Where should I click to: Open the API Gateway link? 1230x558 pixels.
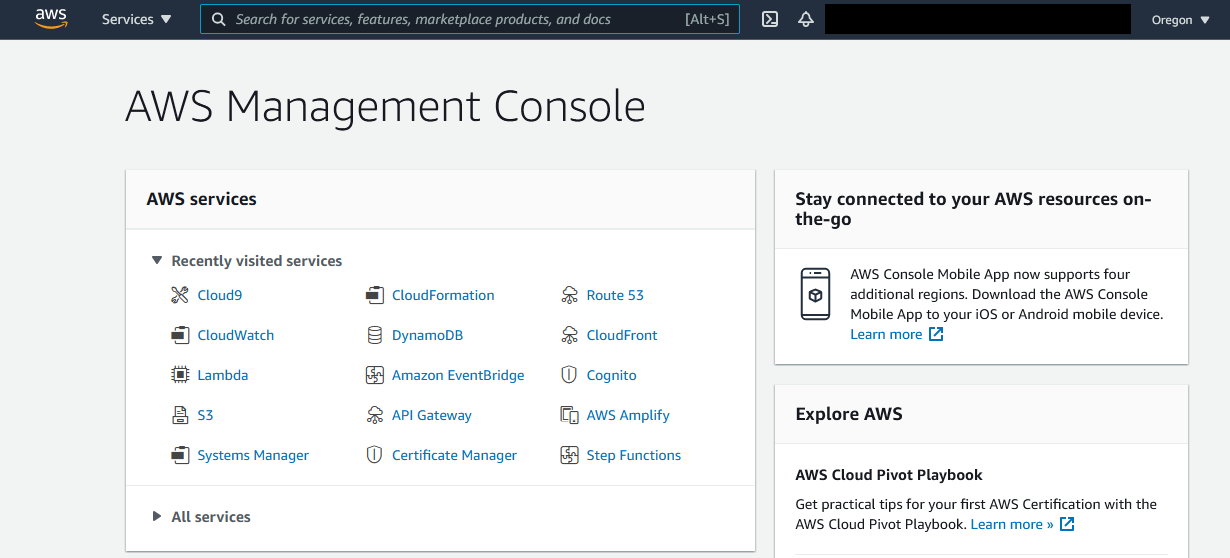coord(432,415)
